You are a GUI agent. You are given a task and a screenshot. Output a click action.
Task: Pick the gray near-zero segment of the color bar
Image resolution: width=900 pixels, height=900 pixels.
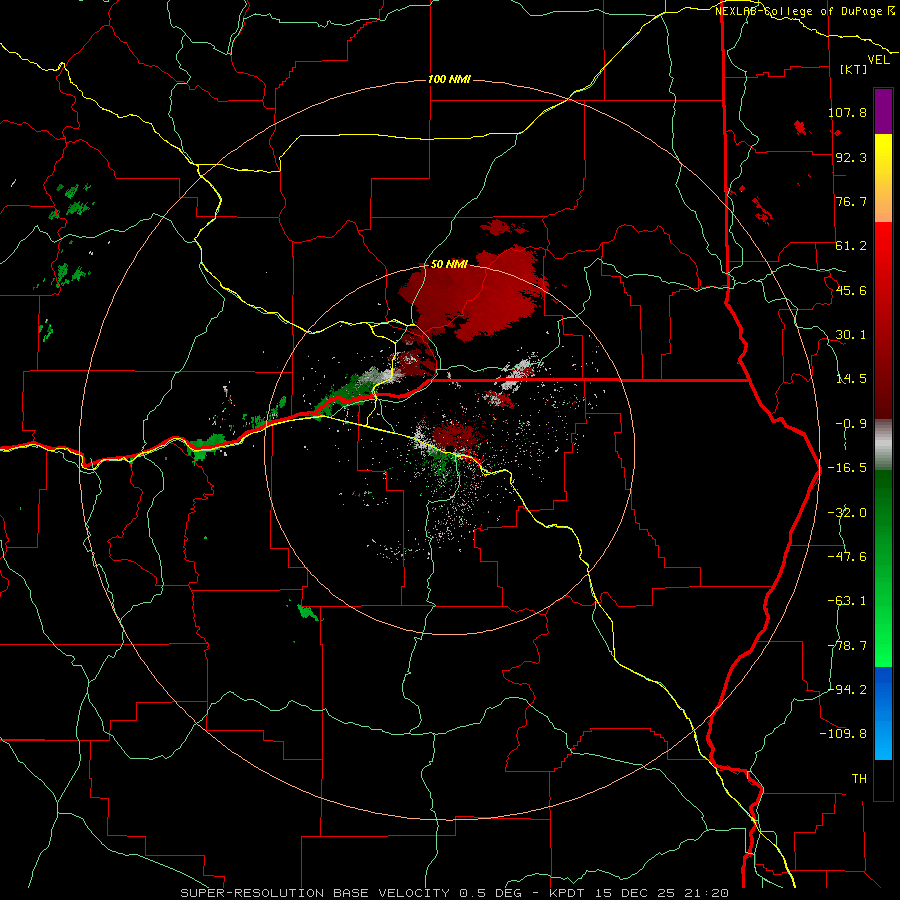pyautogui.click(x=883, y=445)
